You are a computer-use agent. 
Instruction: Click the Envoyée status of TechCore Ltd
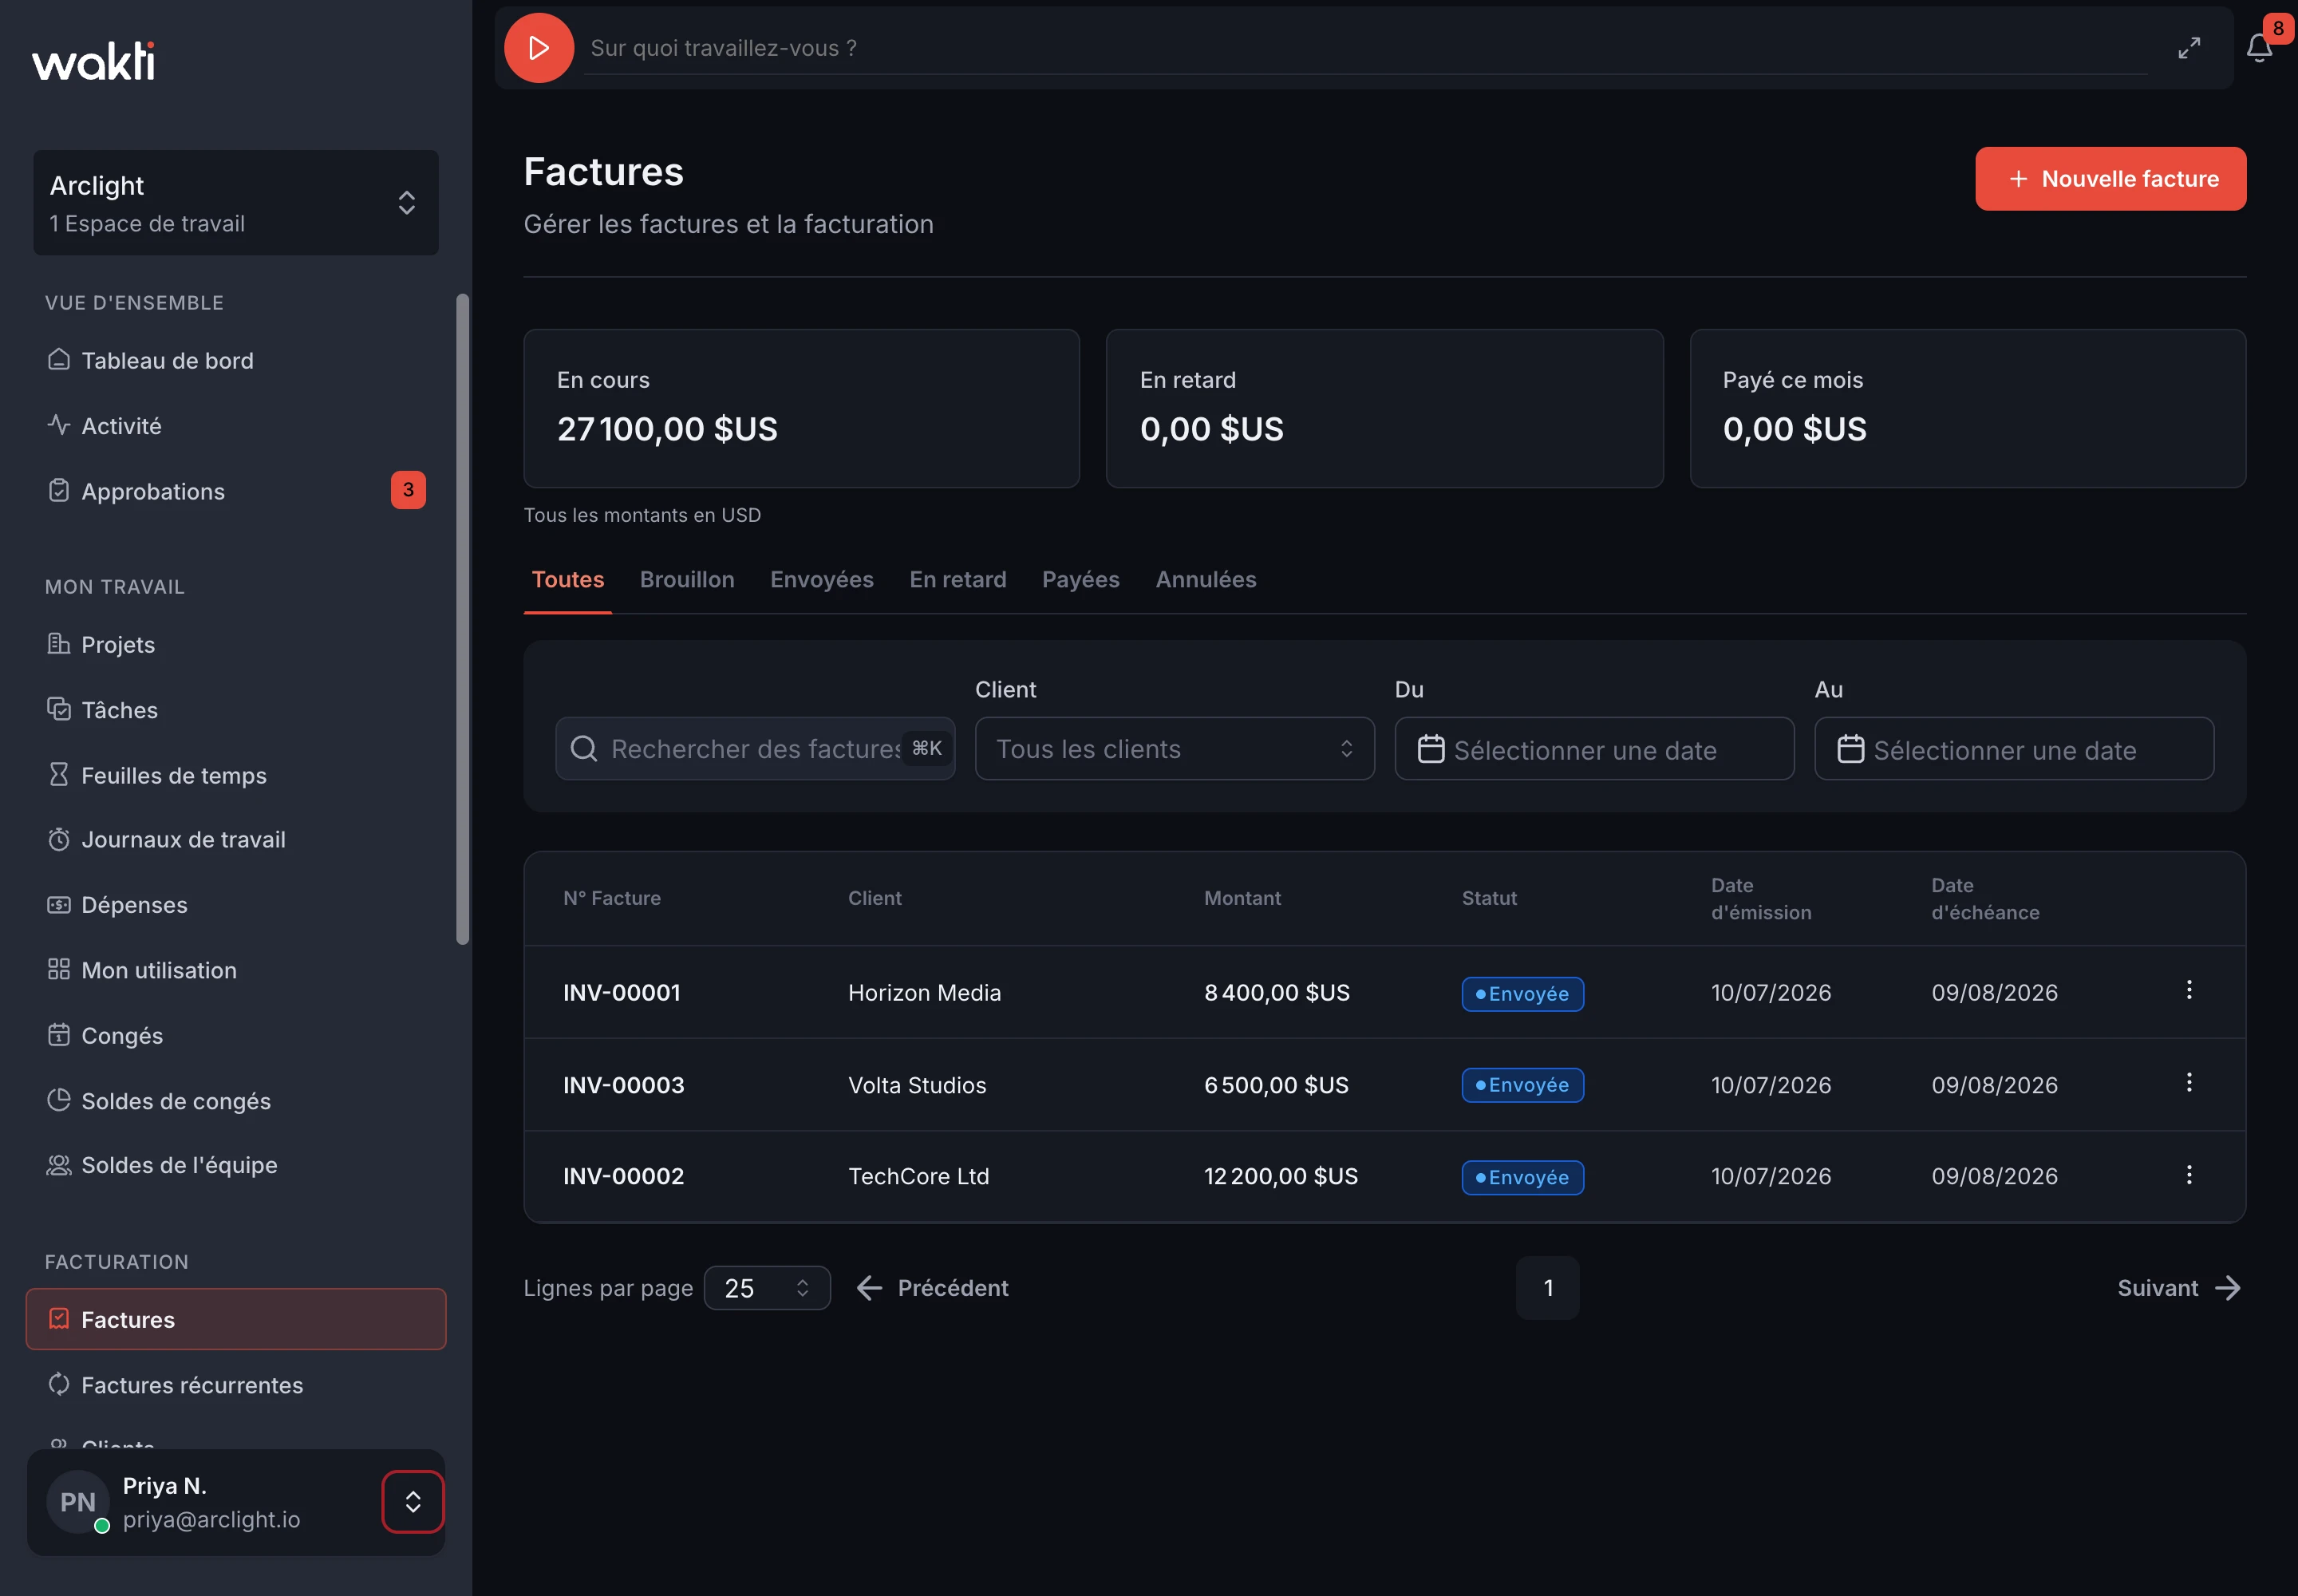[1522, 1178]
